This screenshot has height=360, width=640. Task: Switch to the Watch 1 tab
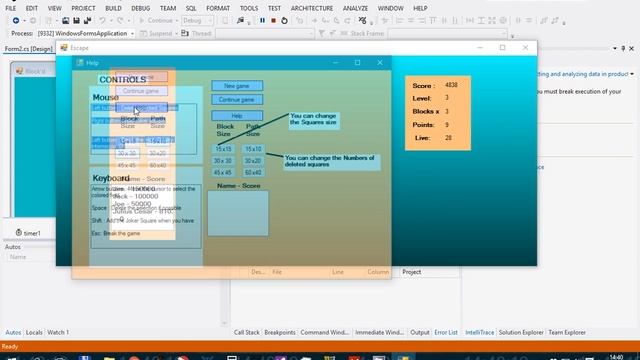pyautogui.click(x=58, y=333)
